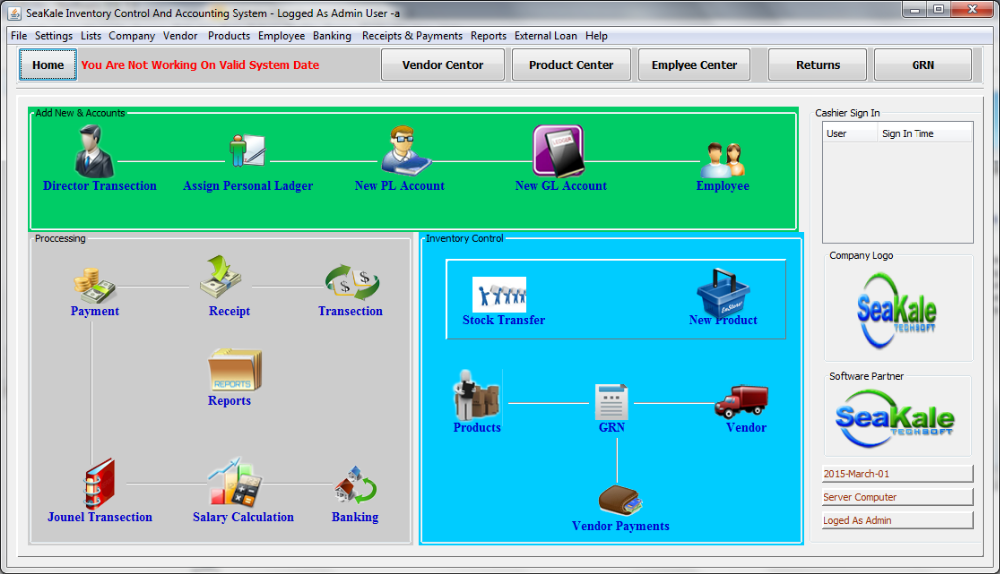Open the Reports folder icon
The width and height of the screenshot is (1000, 574).
[x=235, y=370]
